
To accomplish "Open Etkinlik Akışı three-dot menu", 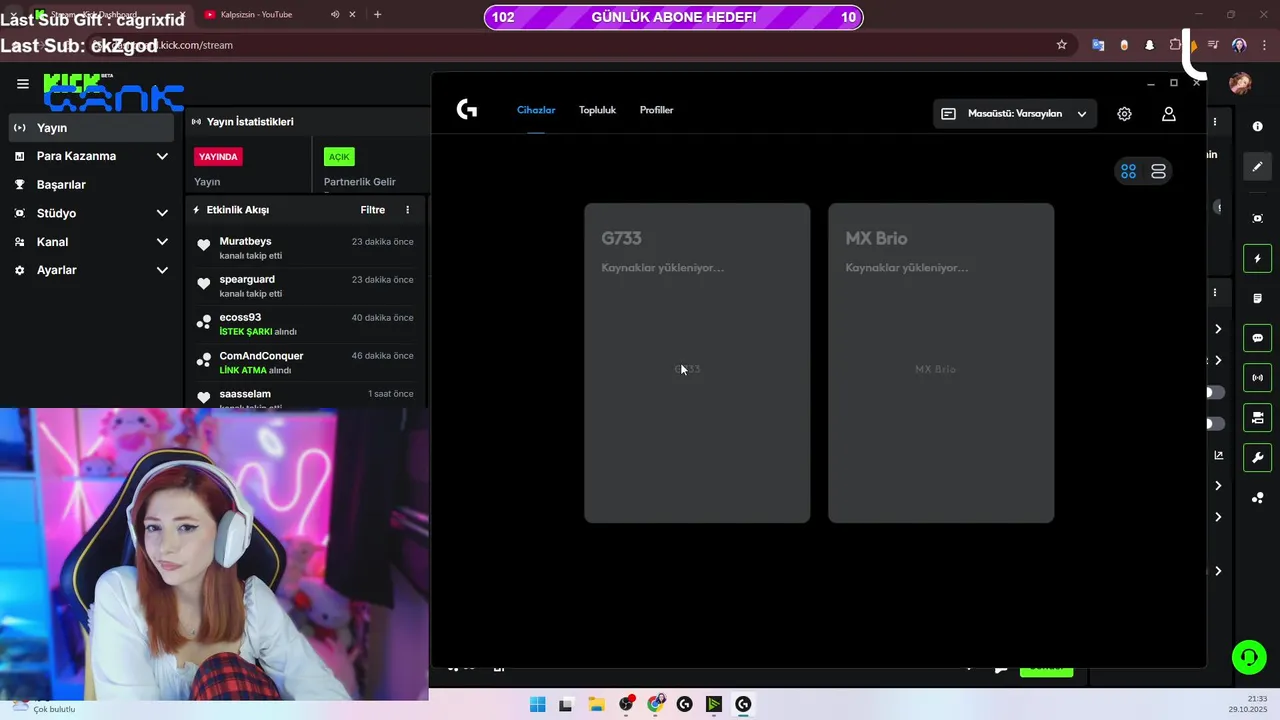I will pyautogui.click(x=407, y=210).
